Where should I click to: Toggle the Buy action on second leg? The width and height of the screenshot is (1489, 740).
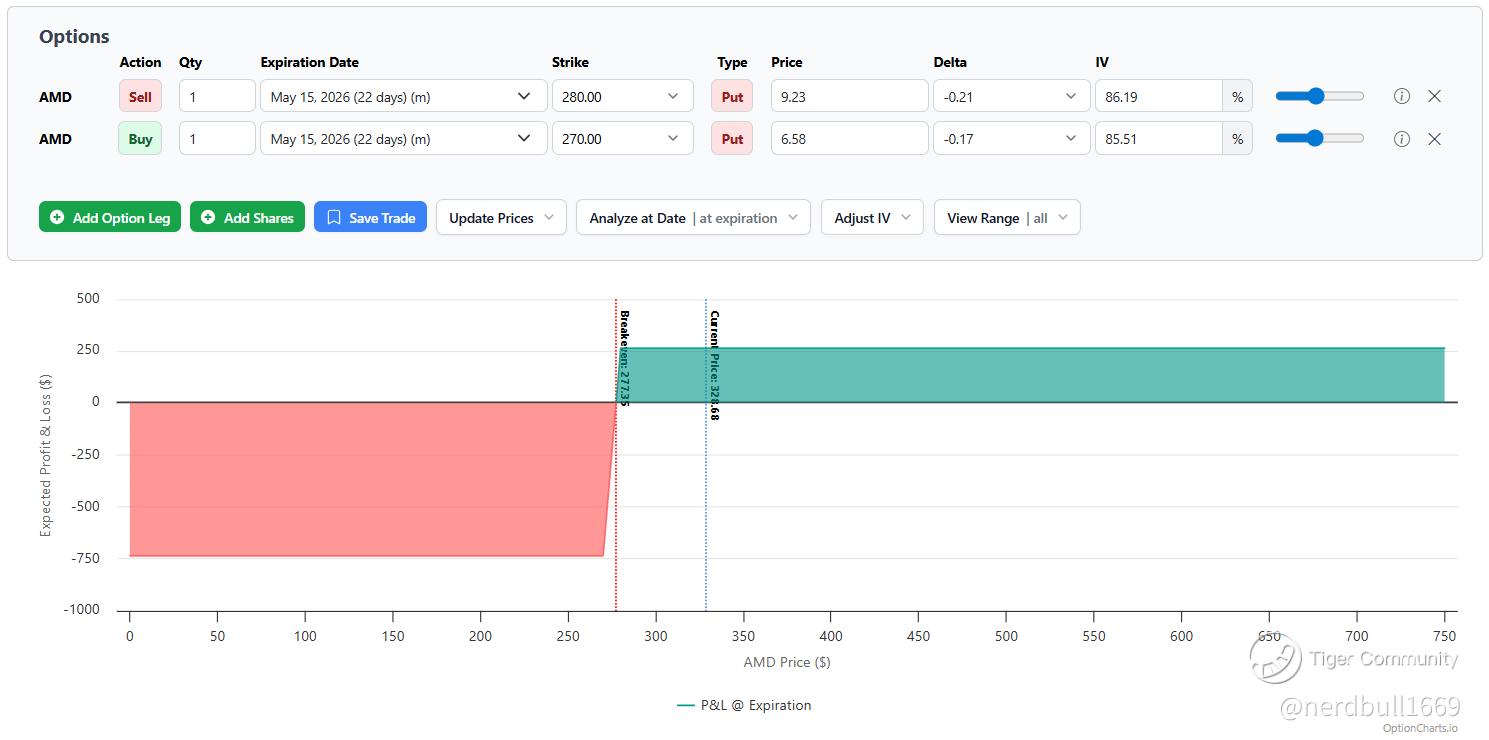[140, 139]
